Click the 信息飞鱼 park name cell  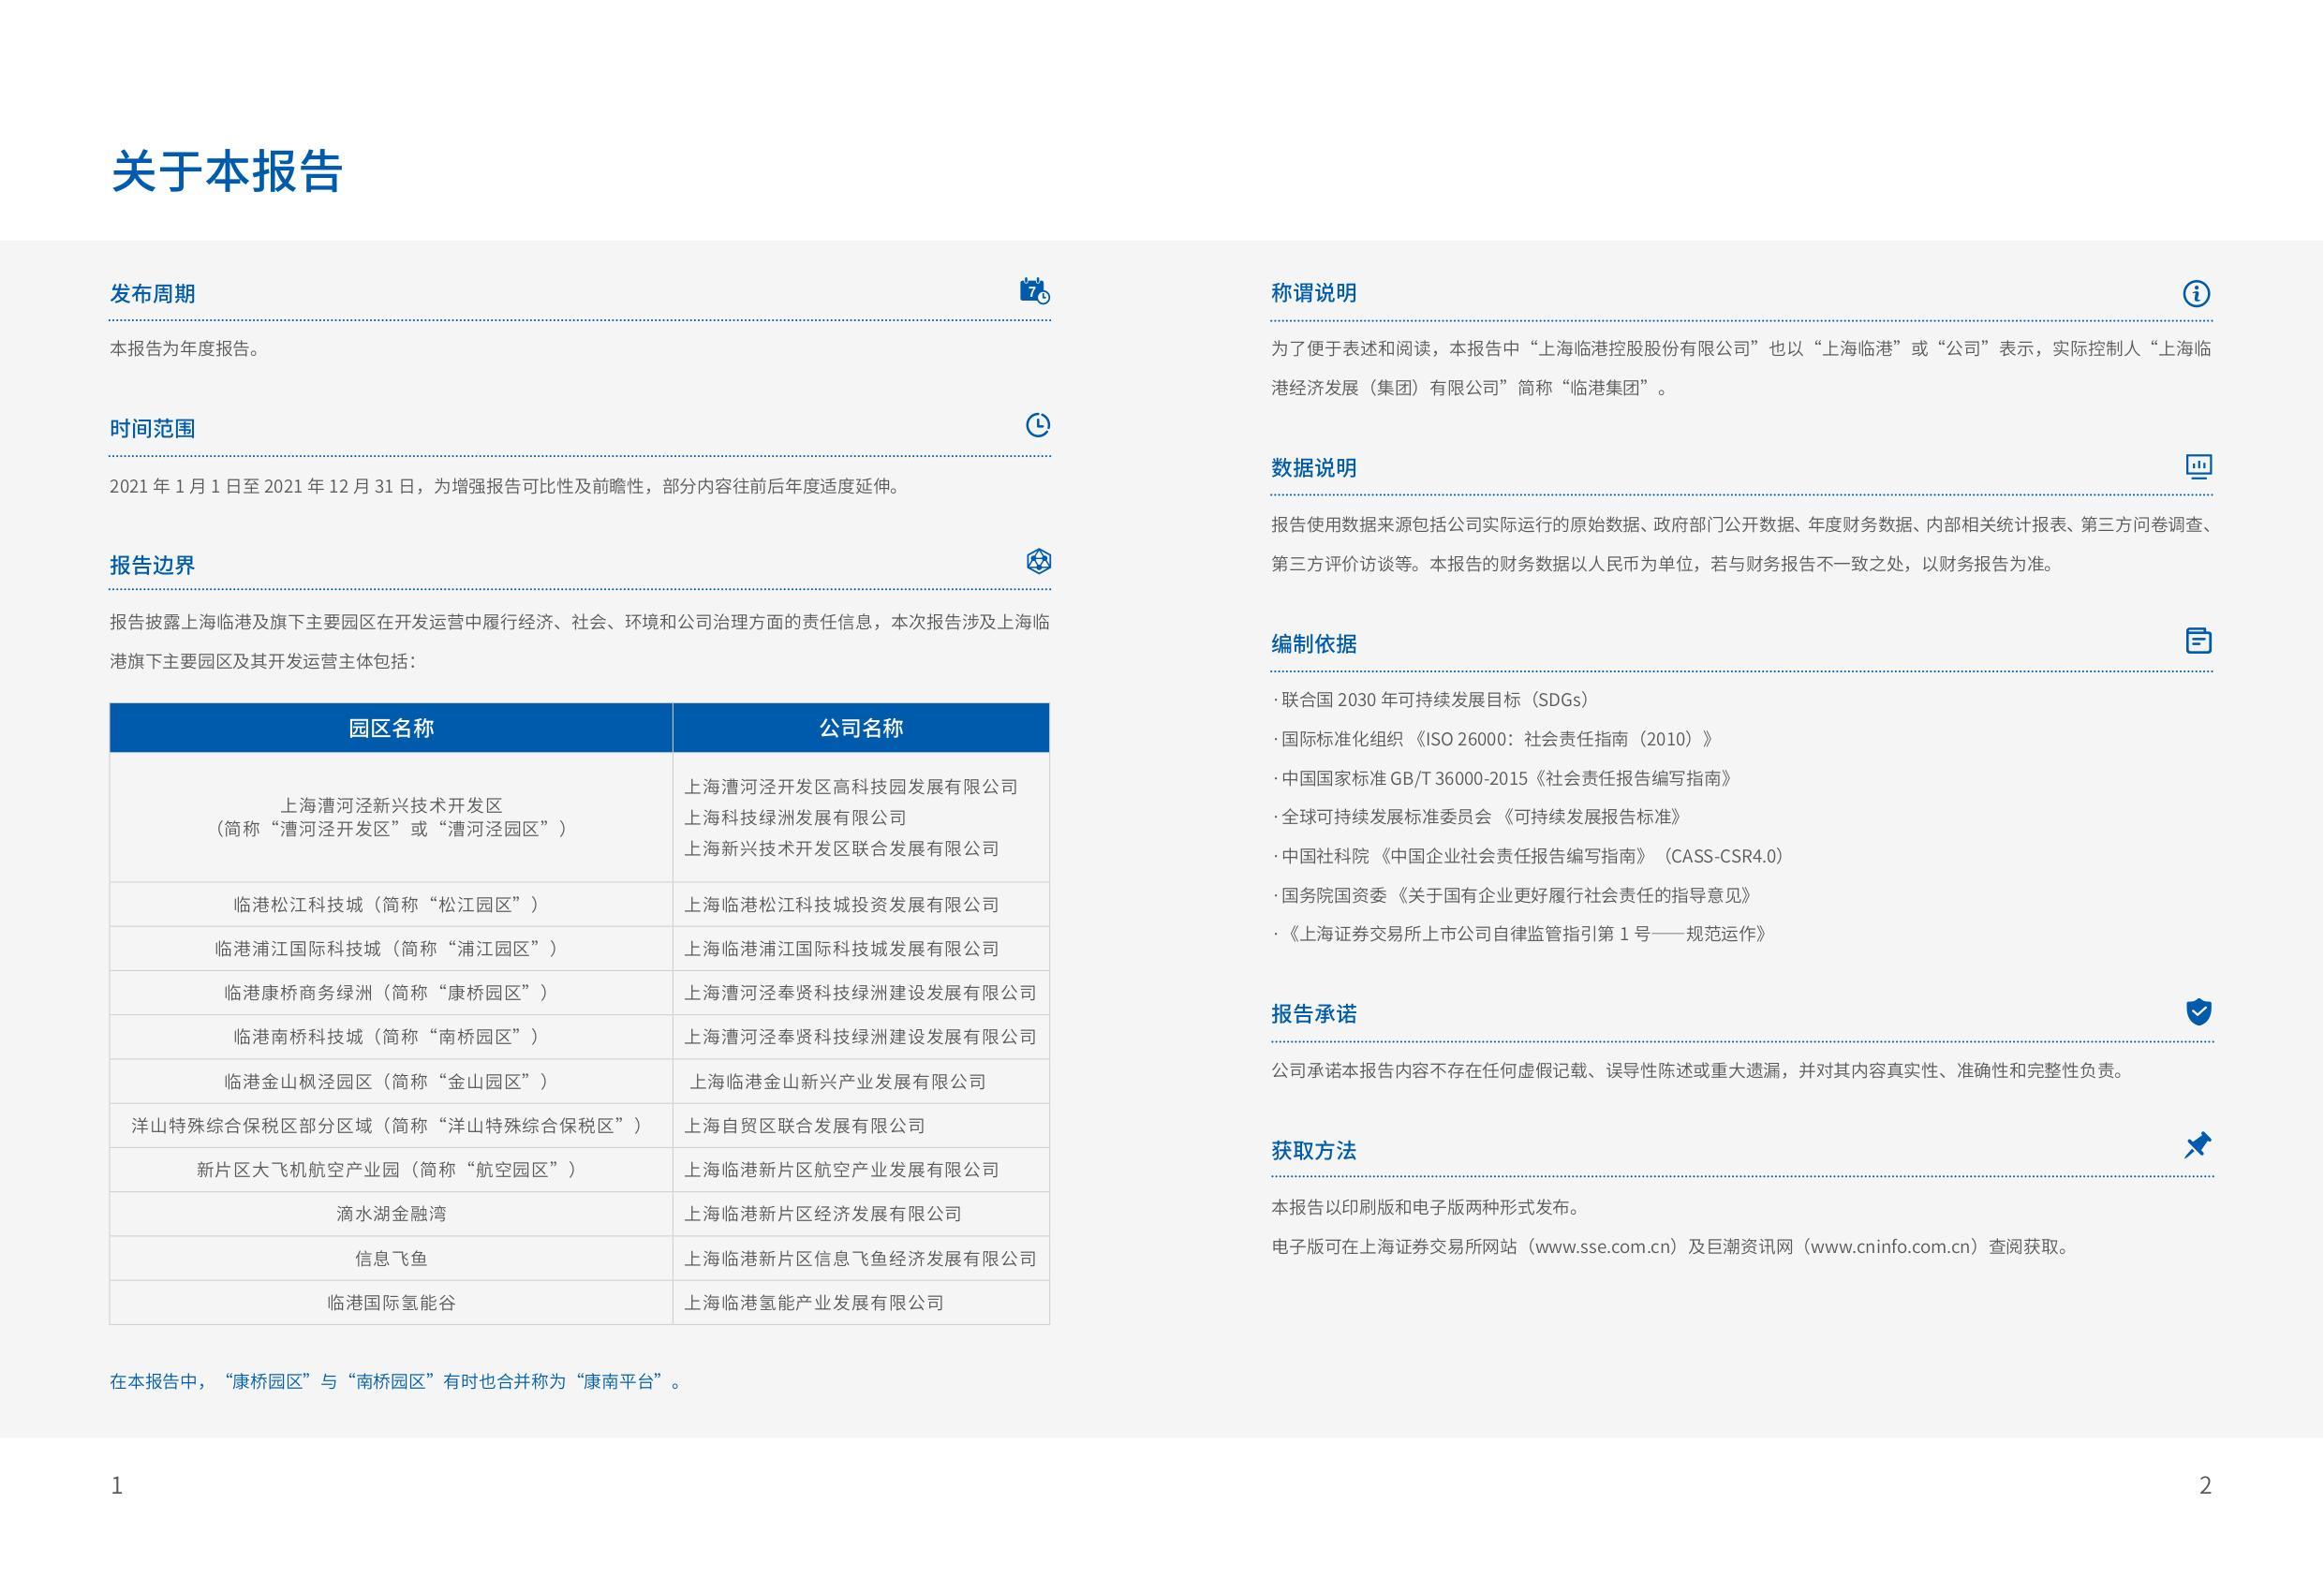391,1259
